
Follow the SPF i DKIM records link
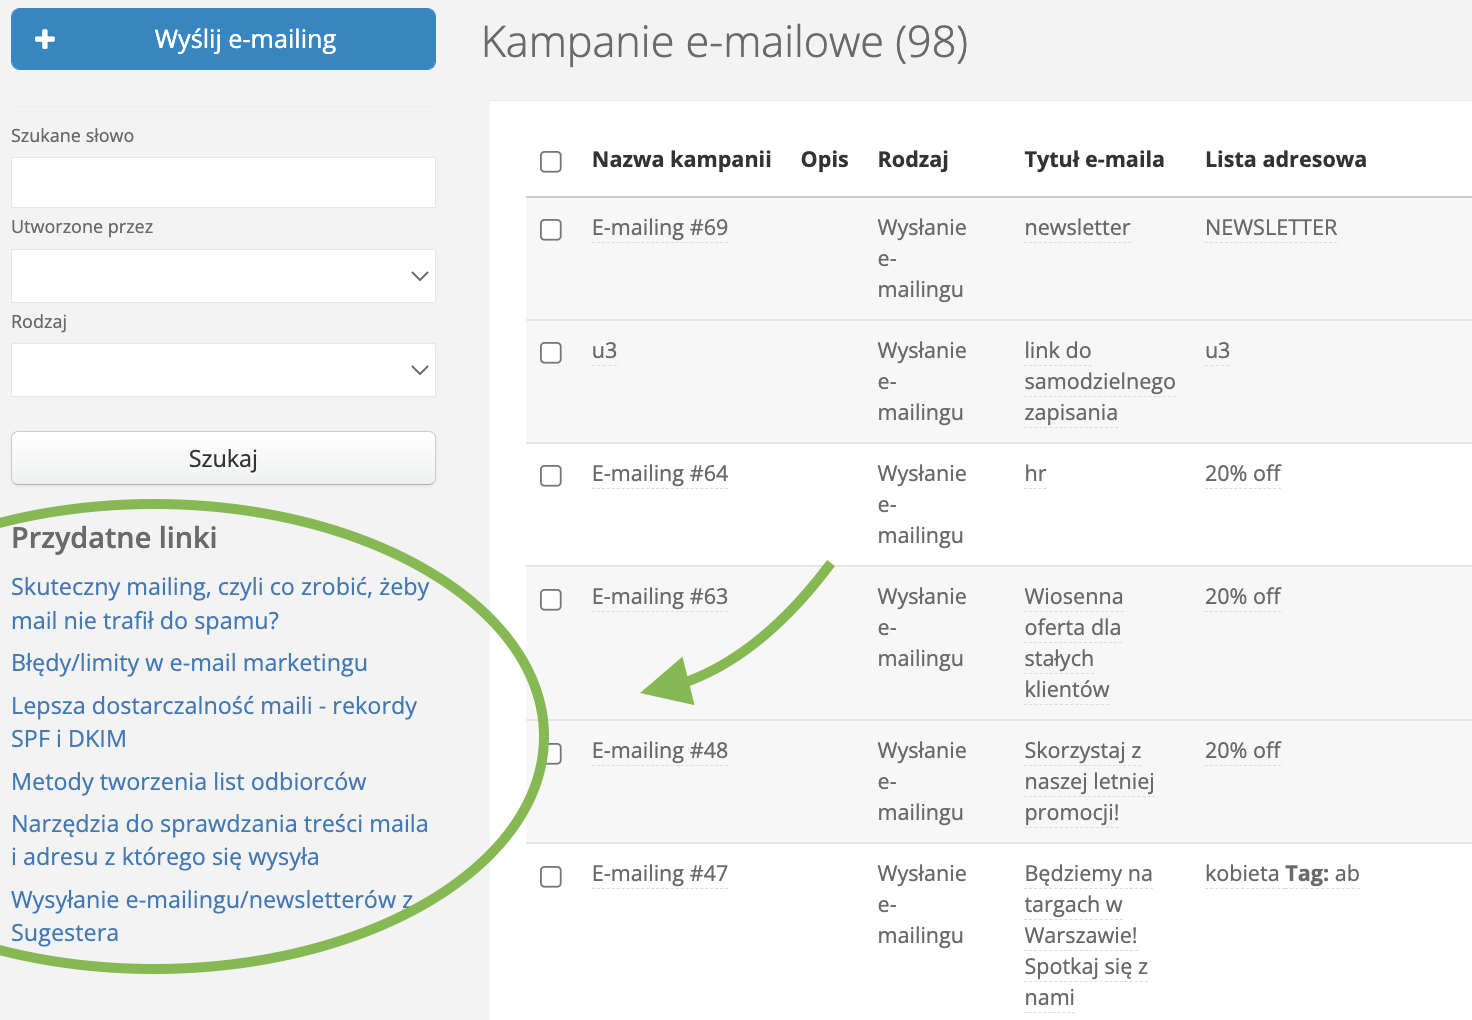point(213,722)
